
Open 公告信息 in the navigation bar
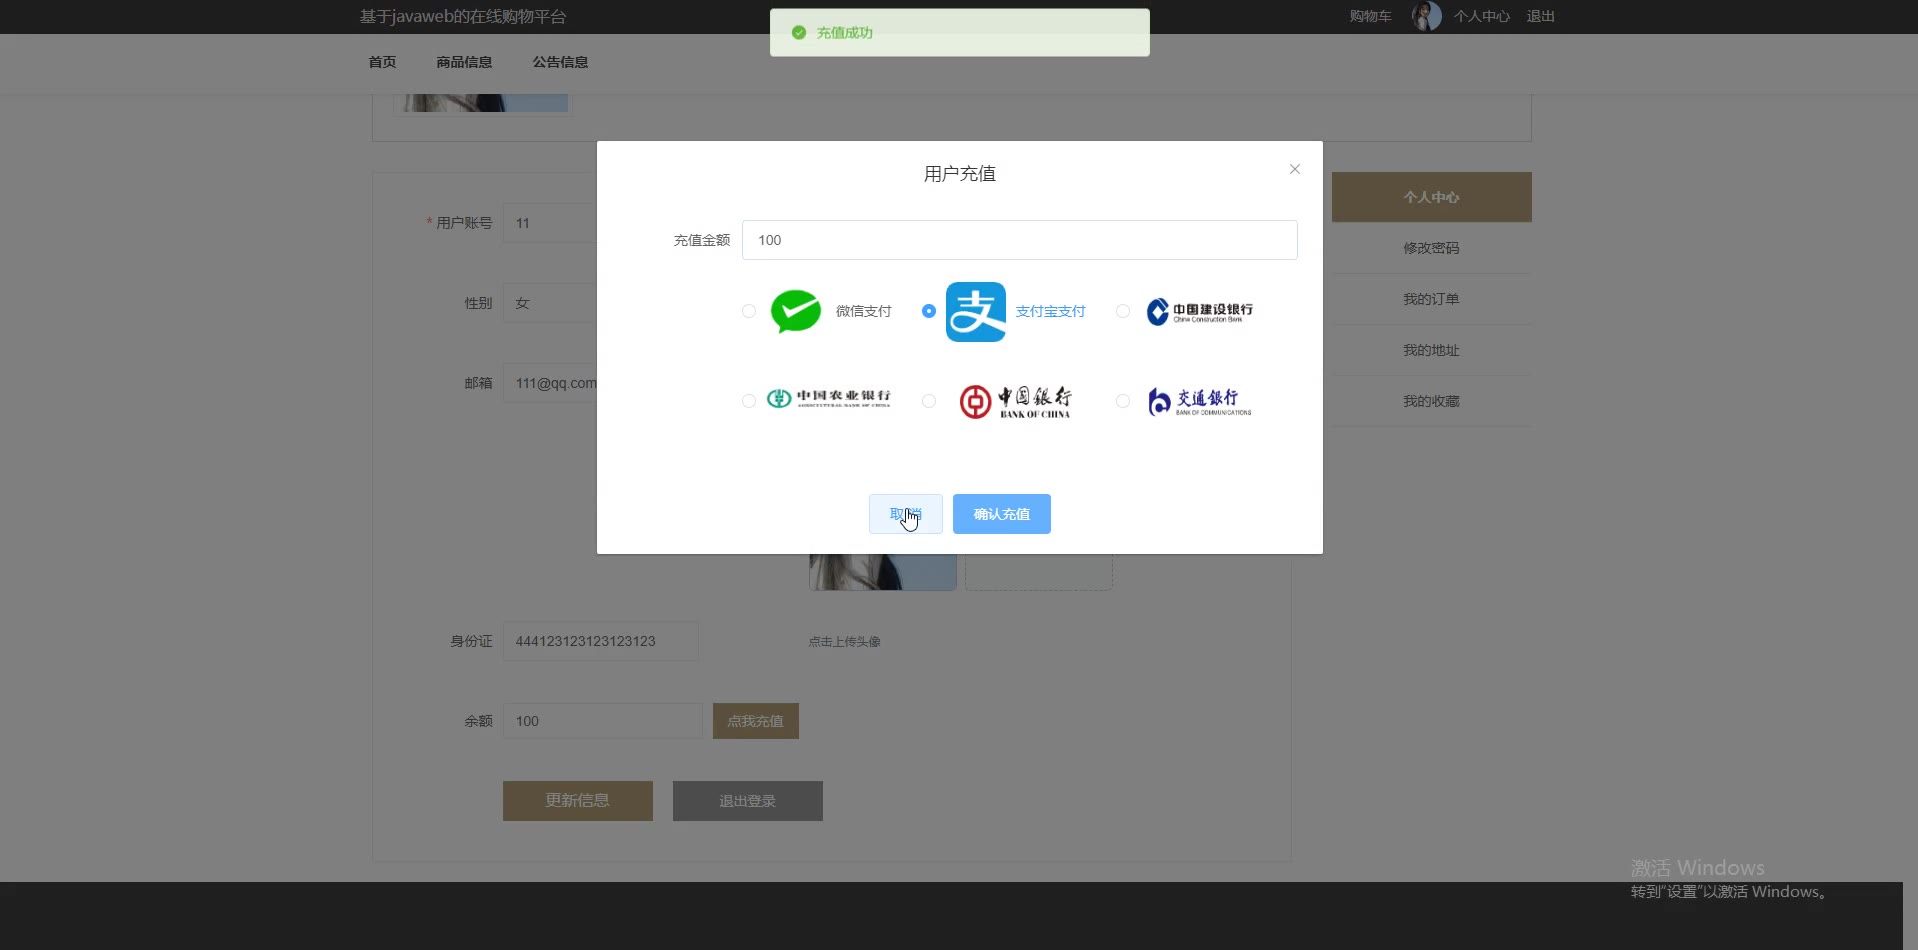(x=560, y=62)
